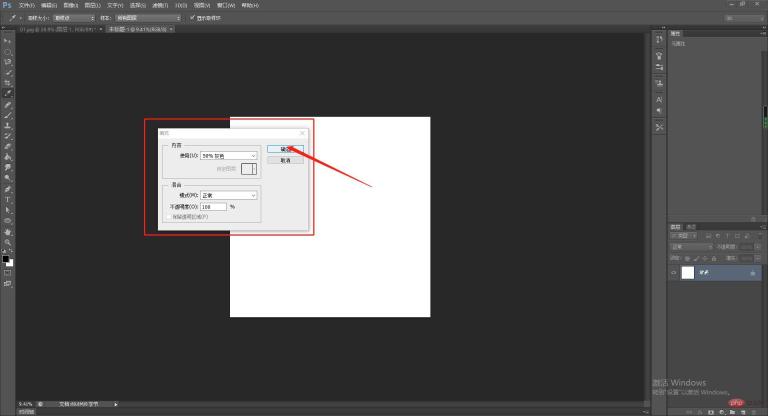Click Cancel in the Fill dialog
768x416 pixels.
pyautogui.click(x=285, y=160)
